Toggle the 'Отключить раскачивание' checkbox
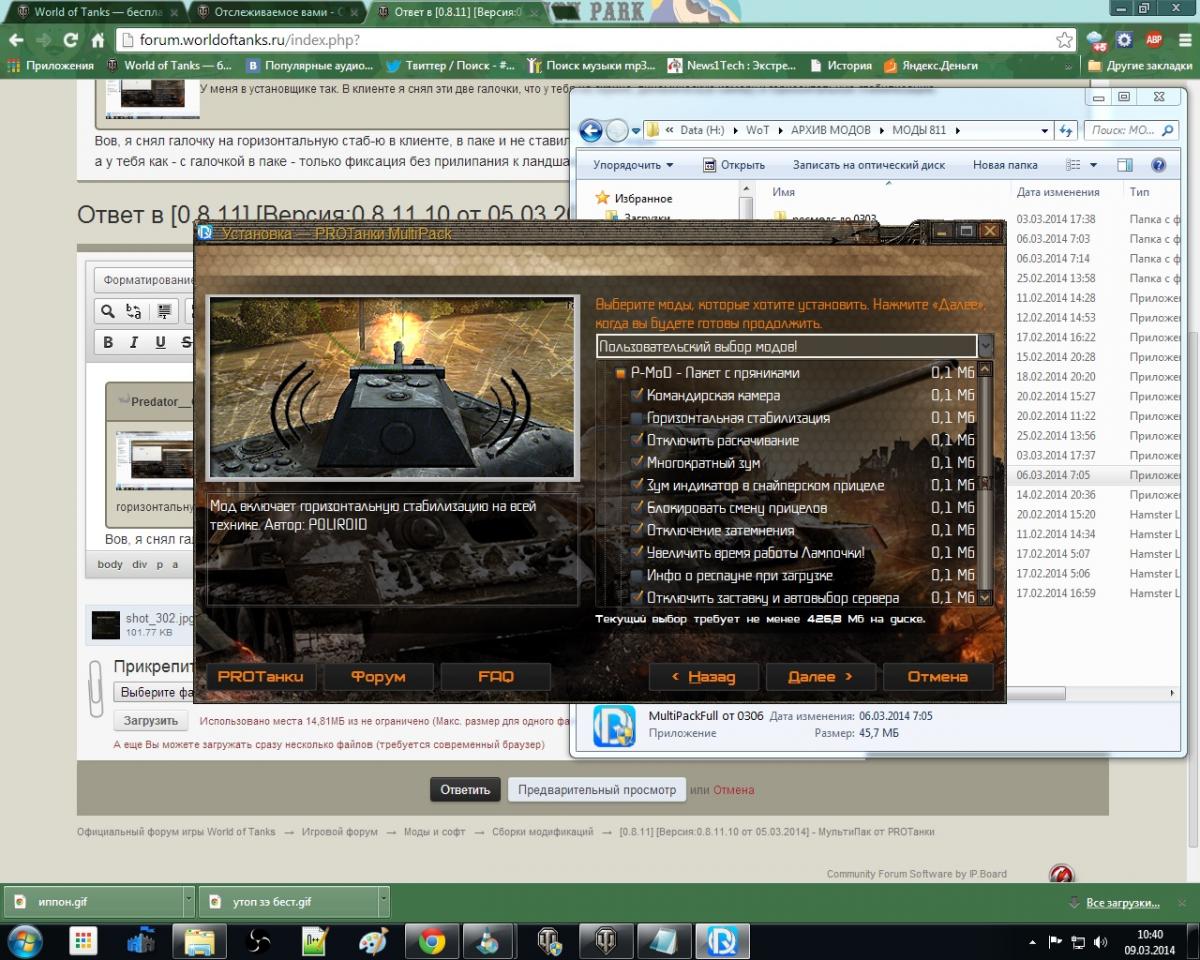Viewport: 1200px width, 960px height. (637, 440)
